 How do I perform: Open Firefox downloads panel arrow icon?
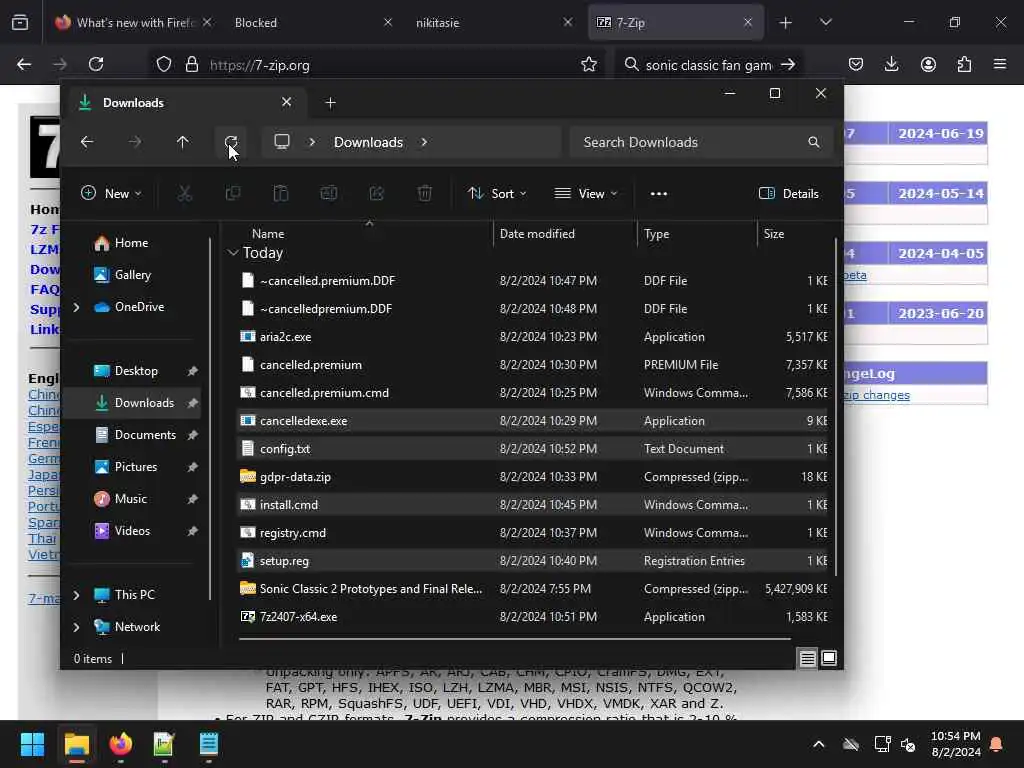[891, 64]
